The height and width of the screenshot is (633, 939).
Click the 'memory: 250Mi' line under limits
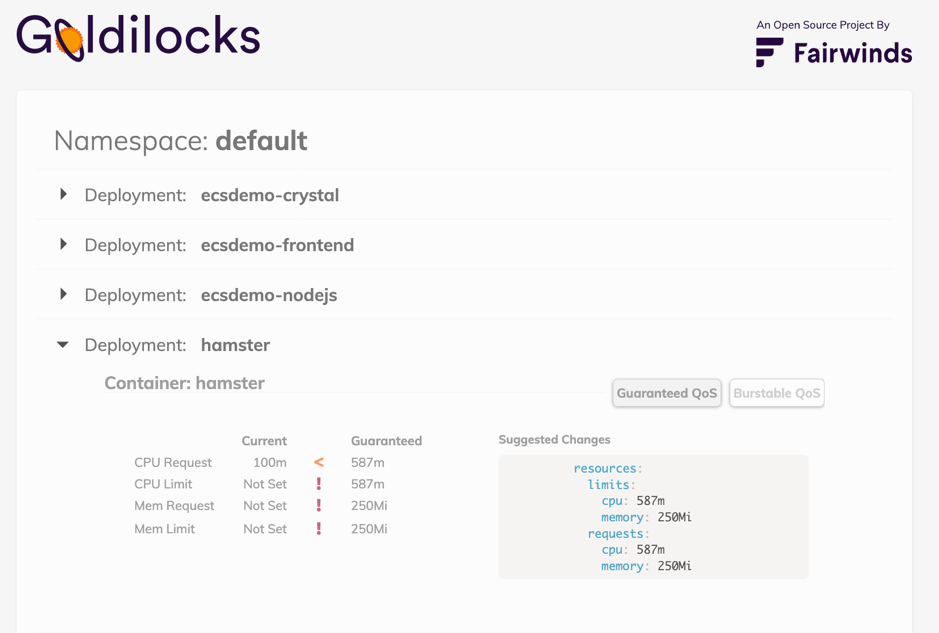click(646, 517)
